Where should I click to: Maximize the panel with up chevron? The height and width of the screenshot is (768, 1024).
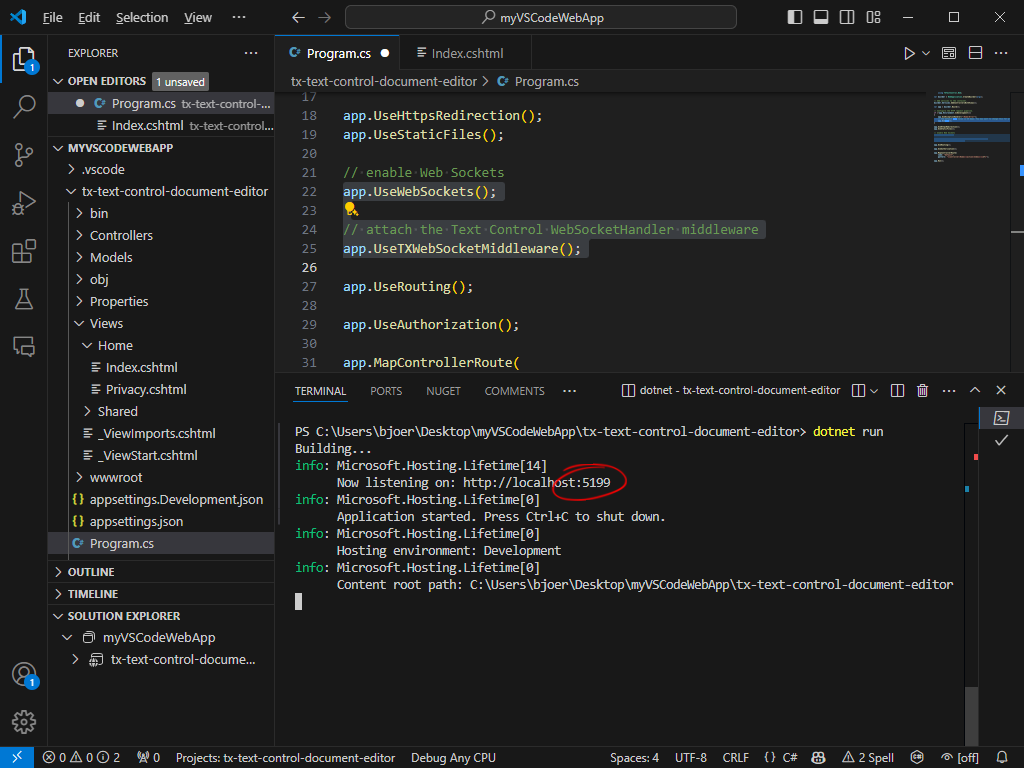click(x=975, y=391)
